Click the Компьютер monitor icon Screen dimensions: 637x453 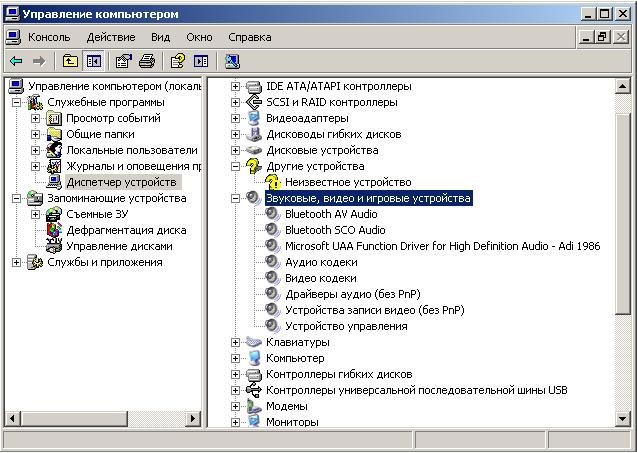click(x=254, y=358)
